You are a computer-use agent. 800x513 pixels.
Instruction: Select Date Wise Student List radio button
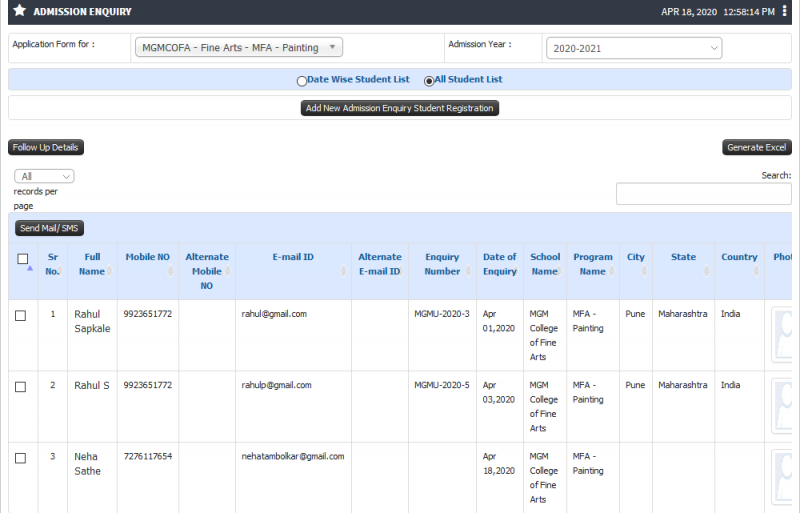coord(302,81)
